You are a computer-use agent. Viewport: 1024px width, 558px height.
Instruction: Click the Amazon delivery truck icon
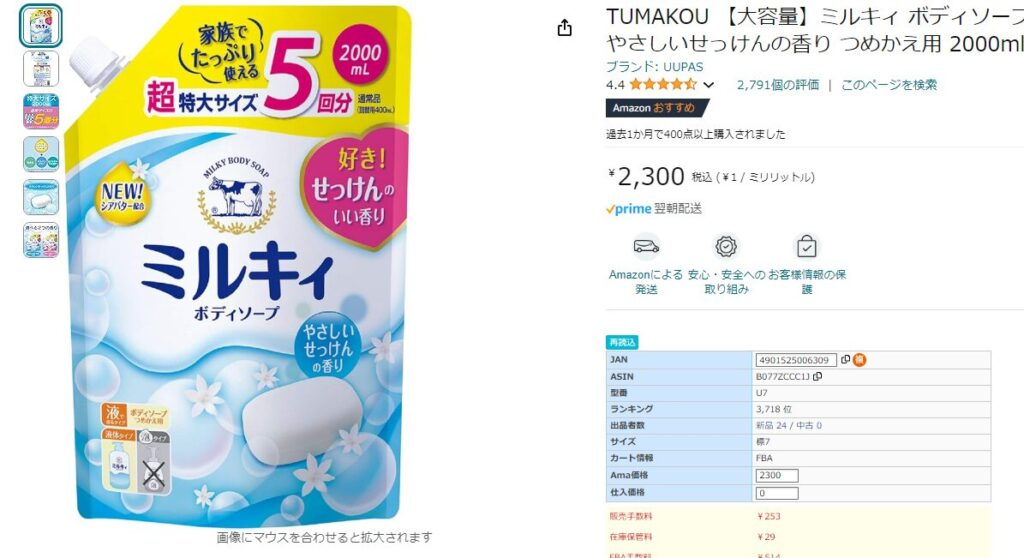[x=646, y=246]
